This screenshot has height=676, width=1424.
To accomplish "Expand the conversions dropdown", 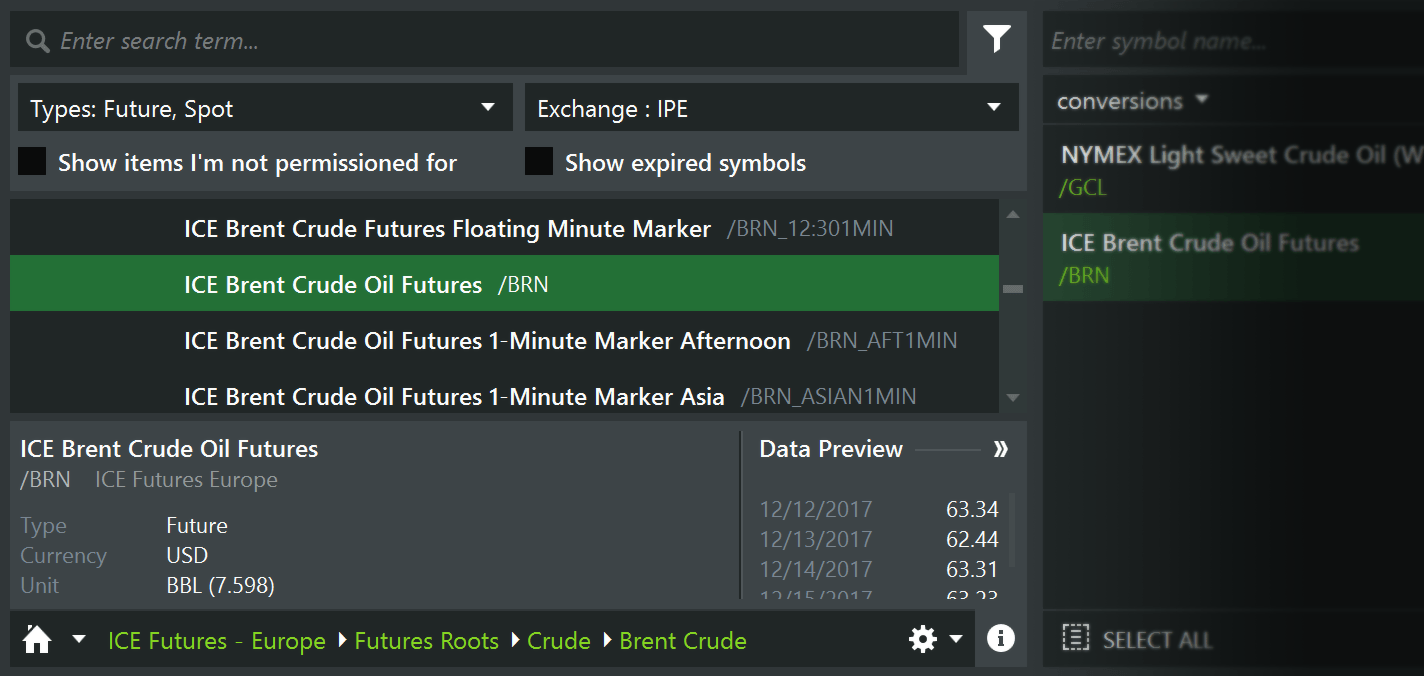I will 1132,101.
